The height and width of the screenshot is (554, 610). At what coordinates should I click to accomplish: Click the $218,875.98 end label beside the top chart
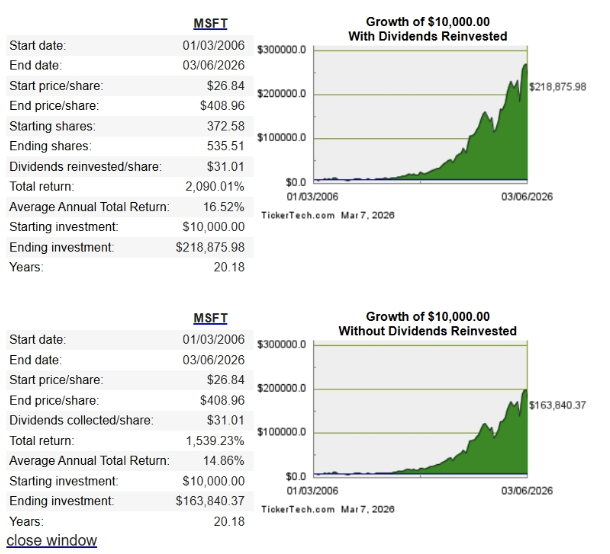pyautogui.click(x=565, y=88)
